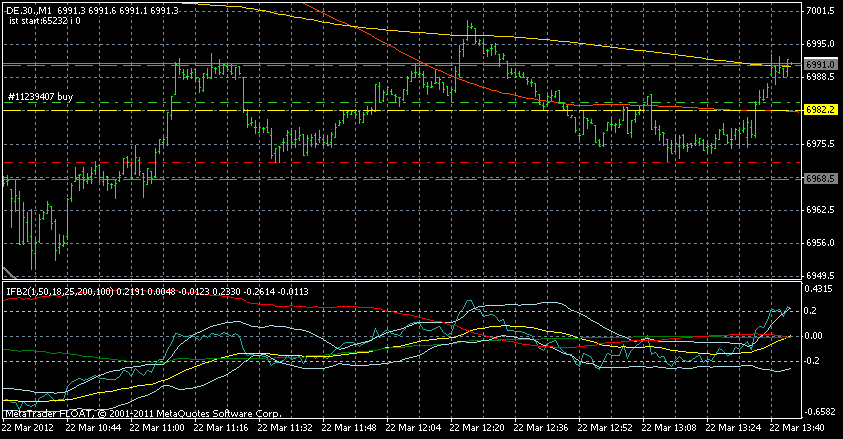Viewport: 843px width, 439px height.
Task: Click the 0.00 indicator scale value
Action: [x=813, y=336]
